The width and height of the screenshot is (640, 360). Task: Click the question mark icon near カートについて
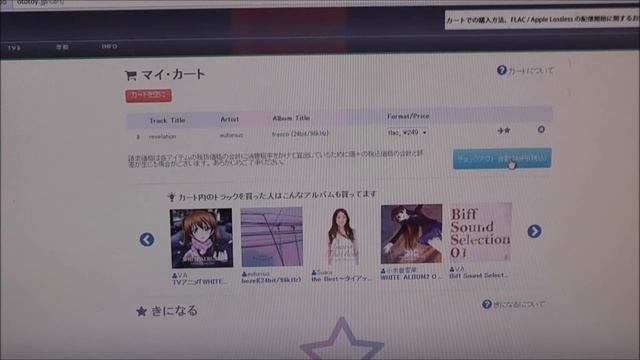click(502, 71)
